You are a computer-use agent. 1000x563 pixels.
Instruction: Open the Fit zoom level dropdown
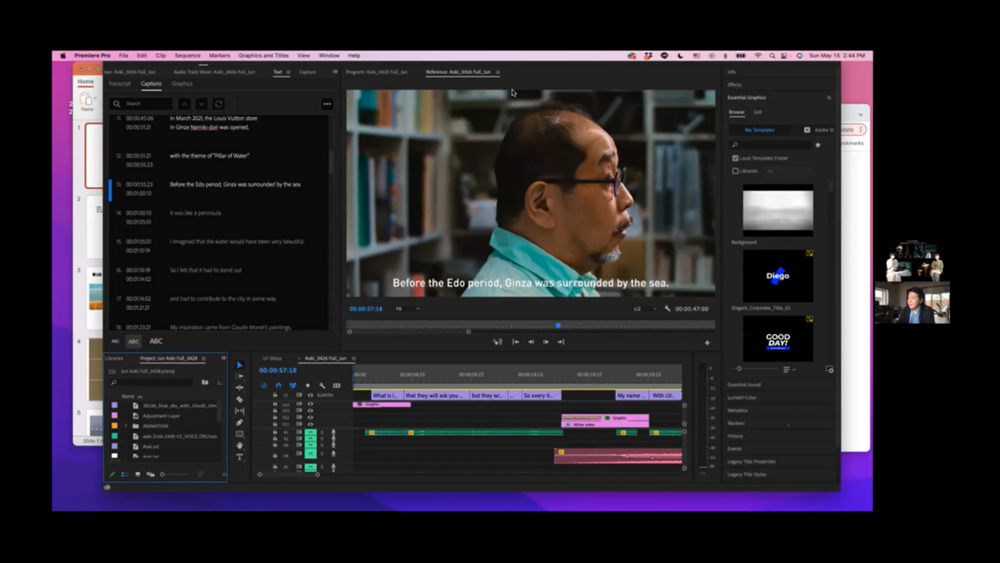pos(407,309)
